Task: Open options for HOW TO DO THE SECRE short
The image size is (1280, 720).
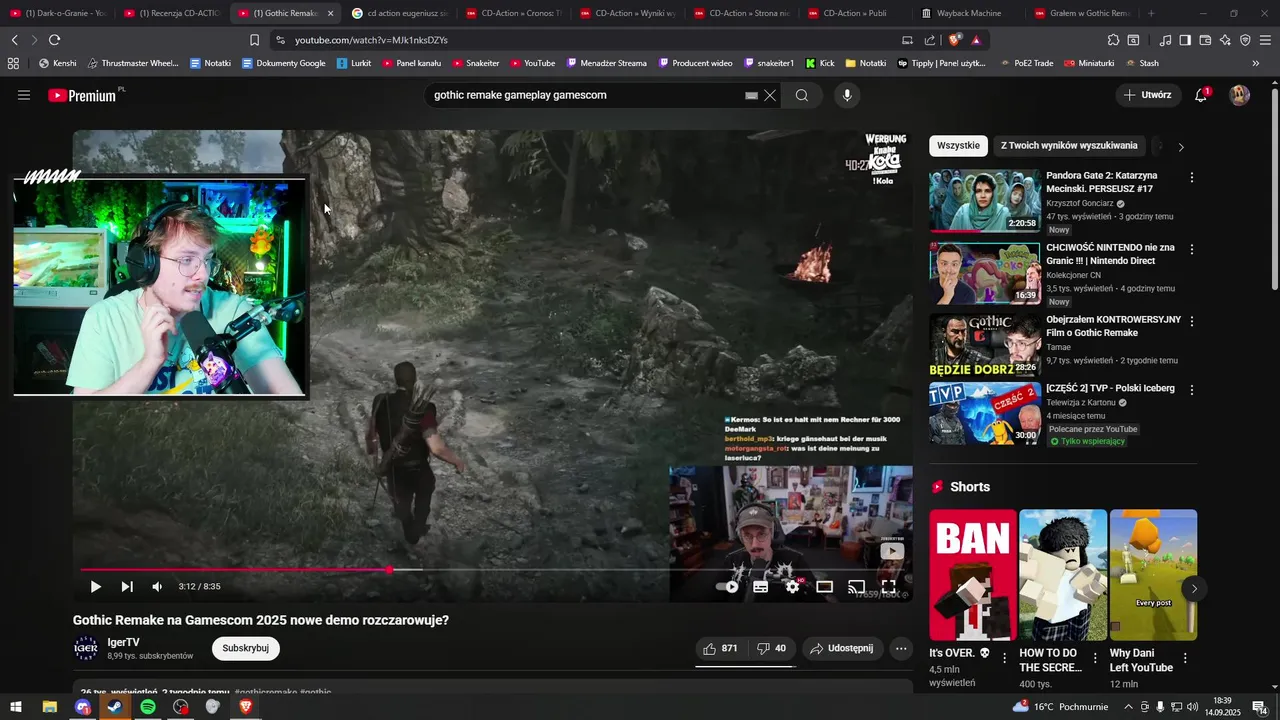Action: (x=1095, y=659)
